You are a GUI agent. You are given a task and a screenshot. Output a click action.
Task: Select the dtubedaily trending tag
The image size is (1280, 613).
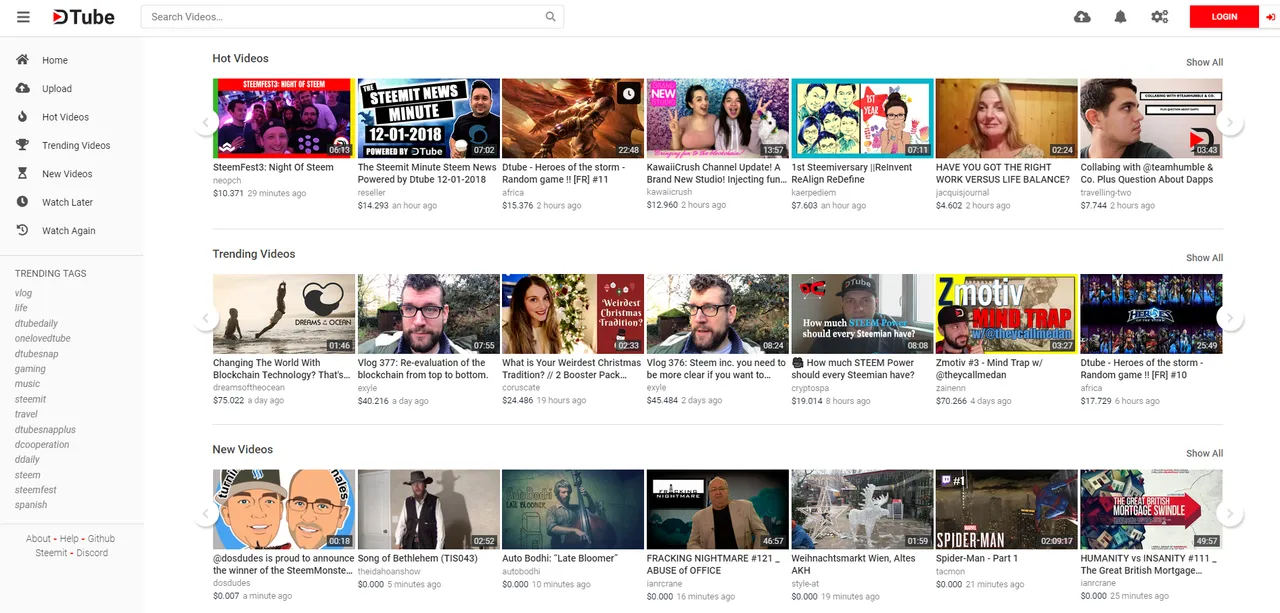(36, 323)
